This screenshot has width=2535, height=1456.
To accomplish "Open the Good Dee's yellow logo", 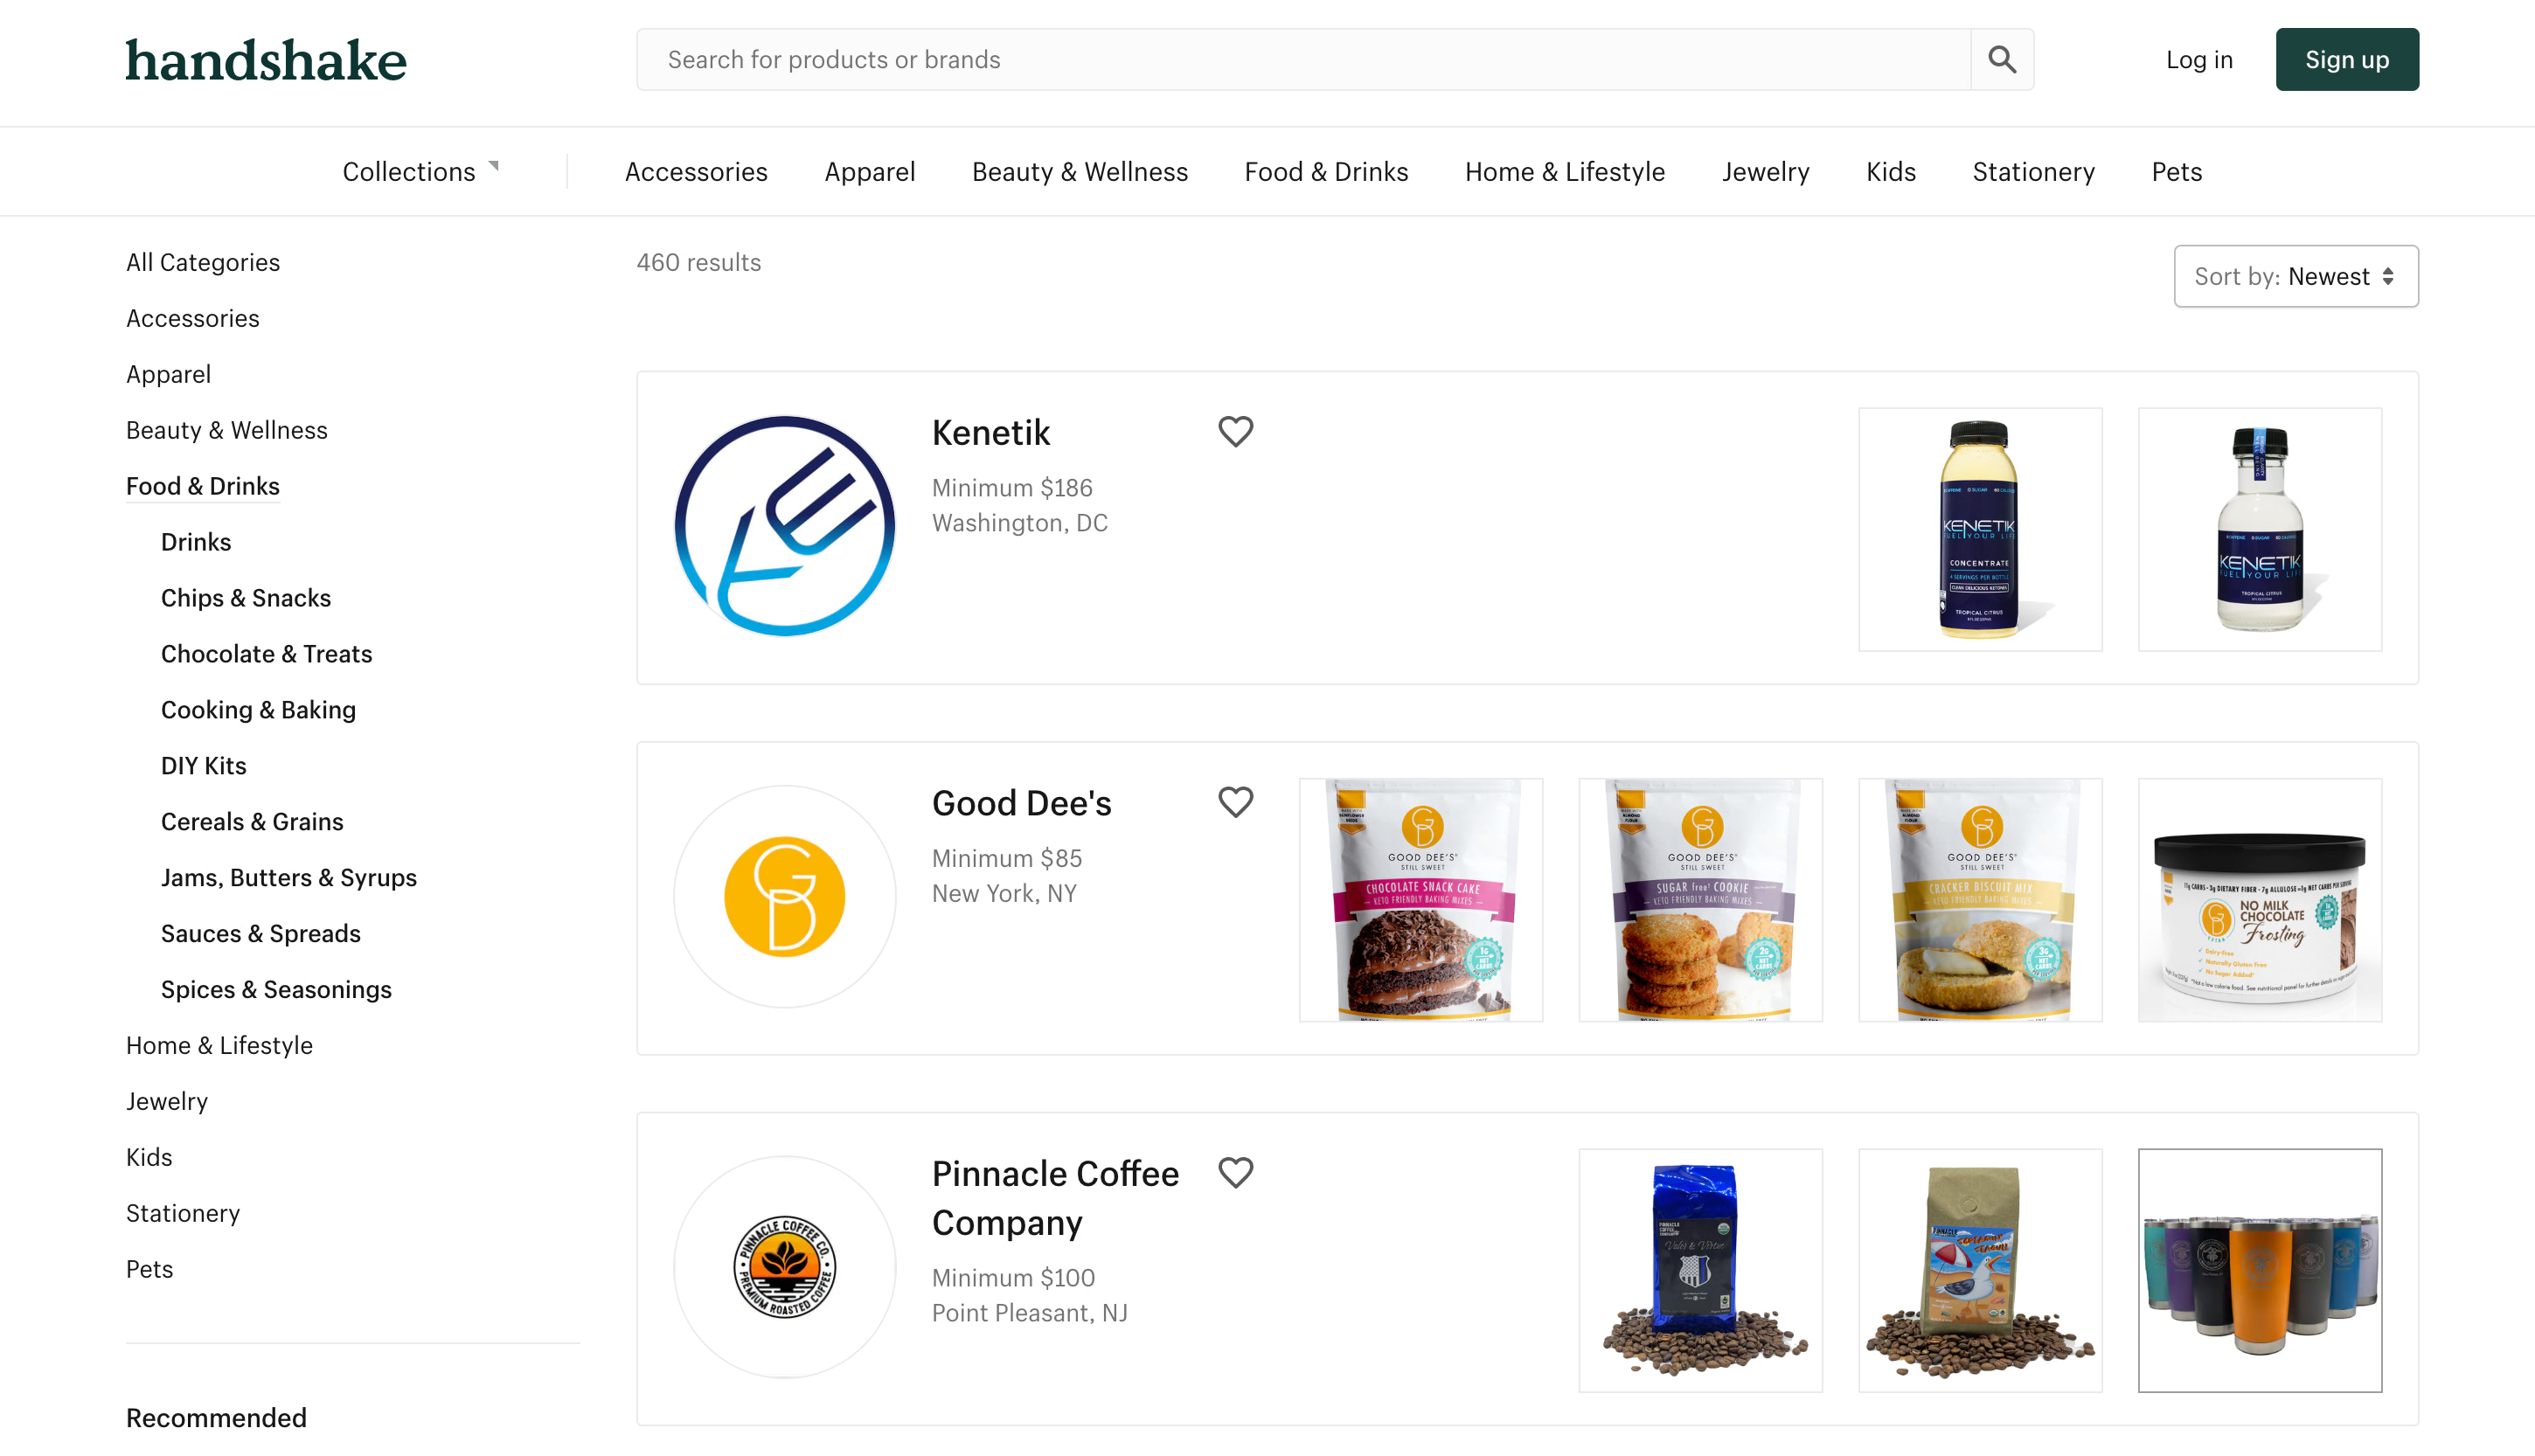I will tap(785, 897).
